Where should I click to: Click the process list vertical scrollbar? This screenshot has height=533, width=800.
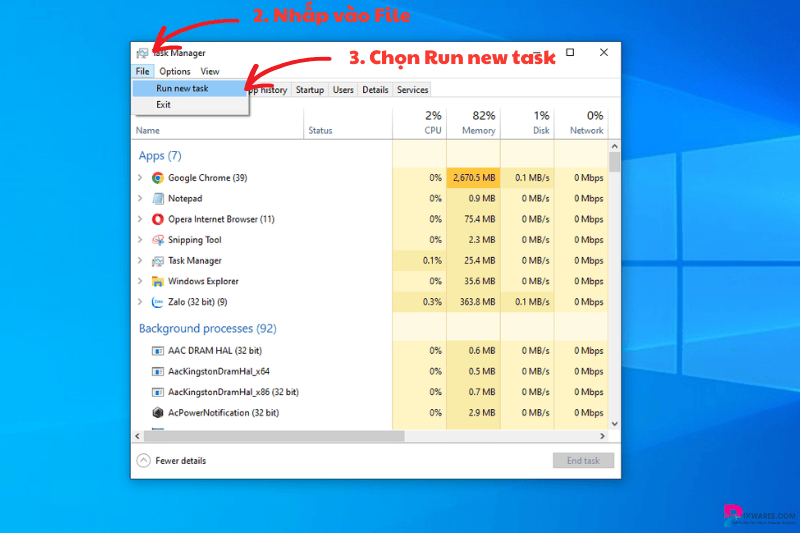point(614,290)
